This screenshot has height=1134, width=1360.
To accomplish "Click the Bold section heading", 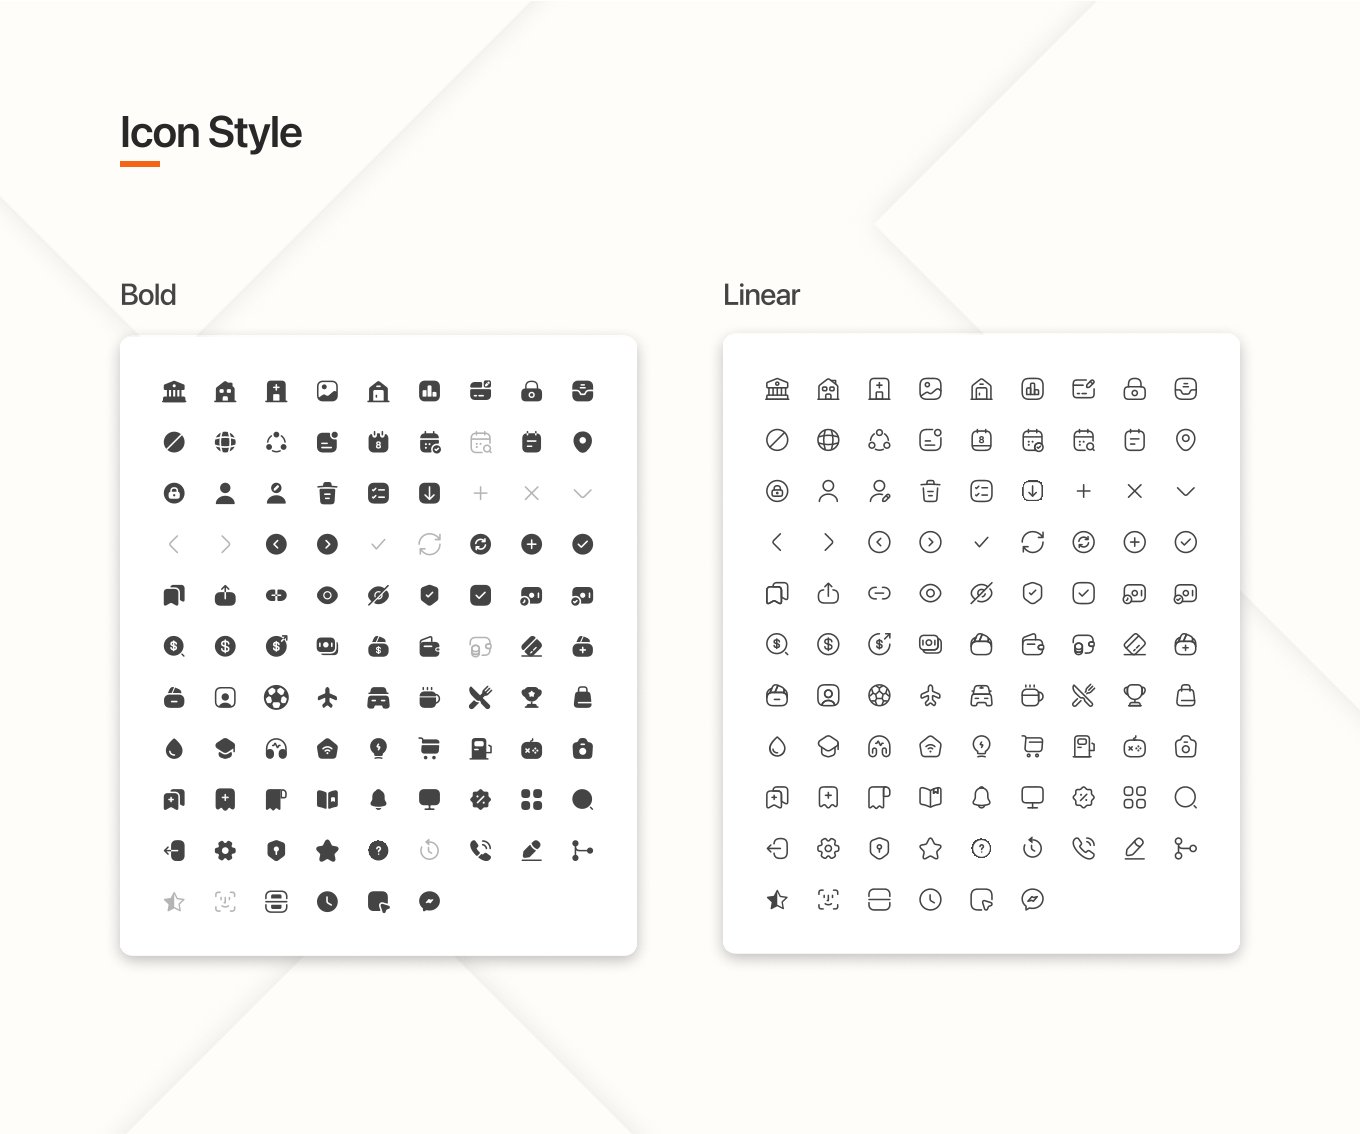I will [x=148, y=295].
